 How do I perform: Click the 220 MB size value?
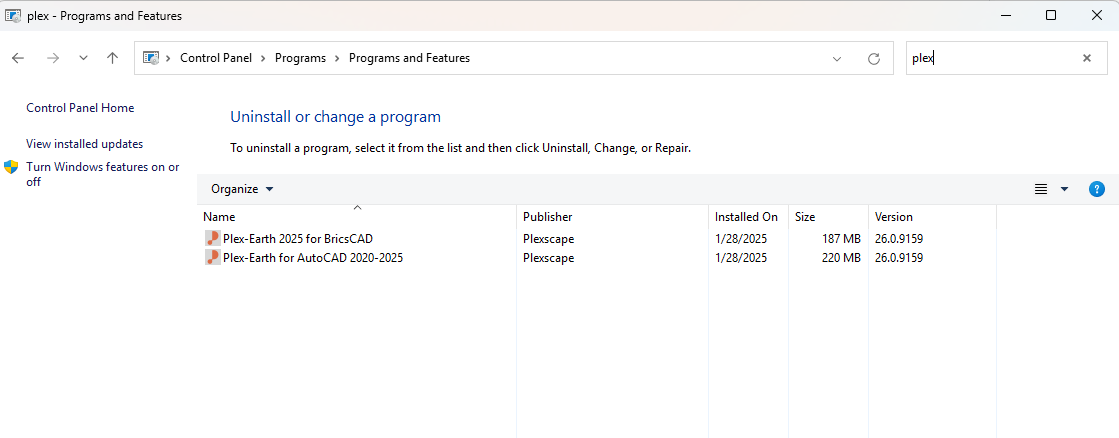841,258
